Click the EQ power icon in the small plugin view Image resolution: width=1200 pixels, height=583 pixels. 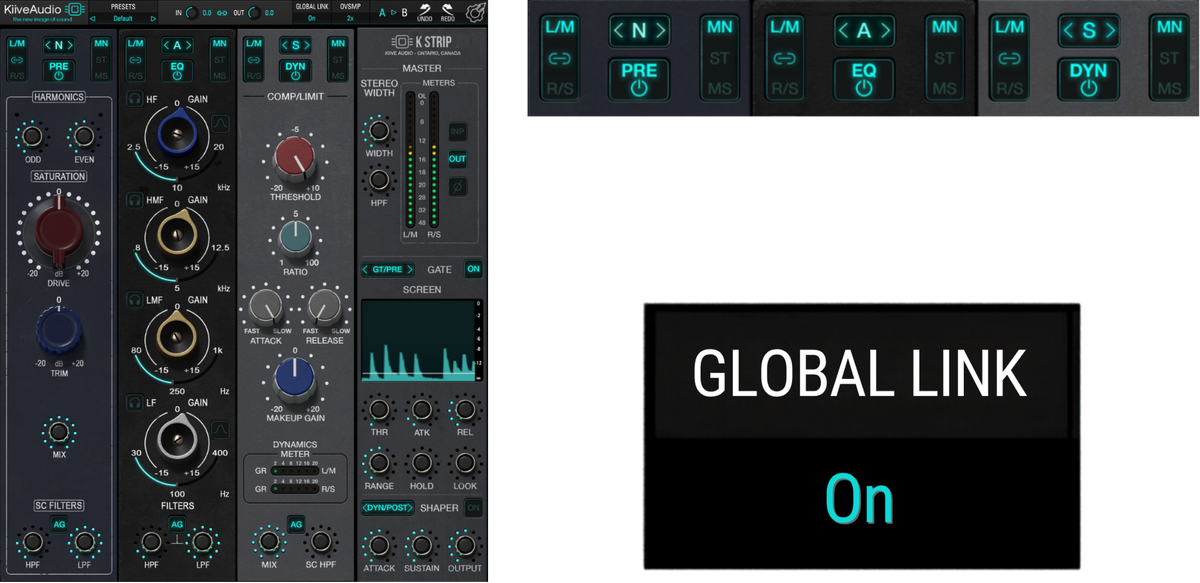pyautogui.click(x=177, y=75)
